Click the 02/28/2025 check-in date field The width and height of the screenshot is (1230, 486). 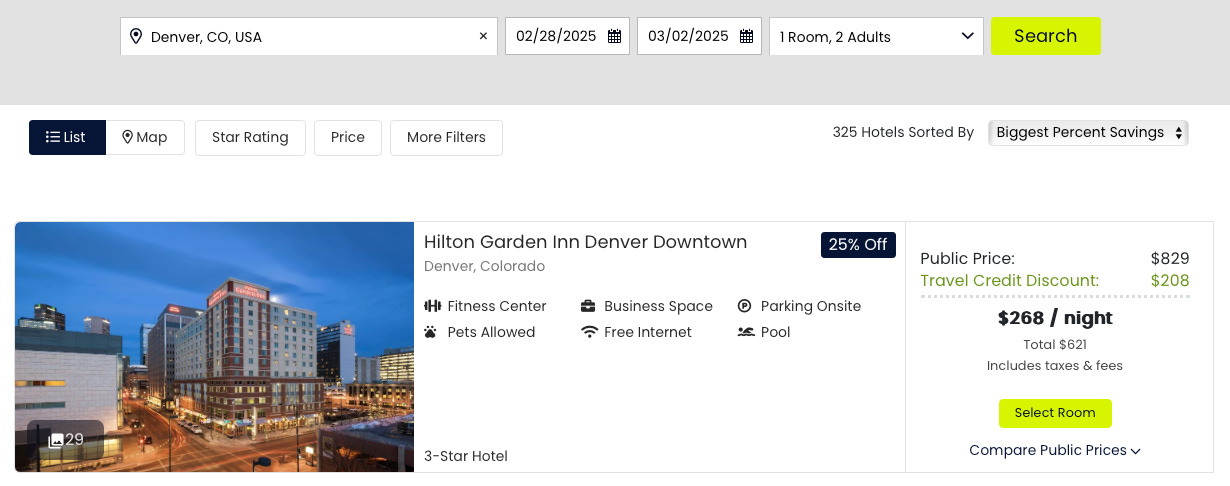tap(567, 36)
